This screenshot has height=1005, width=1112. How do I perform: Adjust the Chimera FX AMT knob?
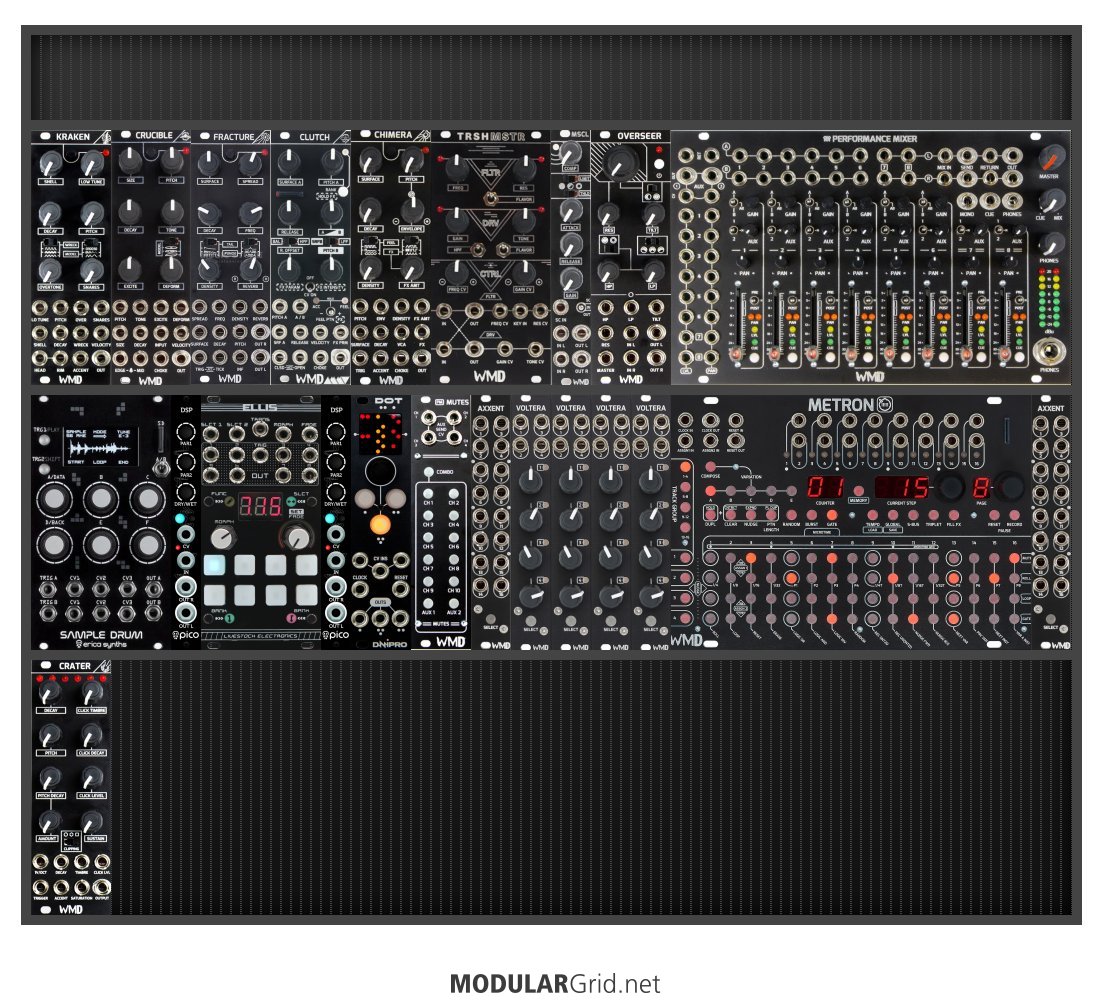(411, 268)
